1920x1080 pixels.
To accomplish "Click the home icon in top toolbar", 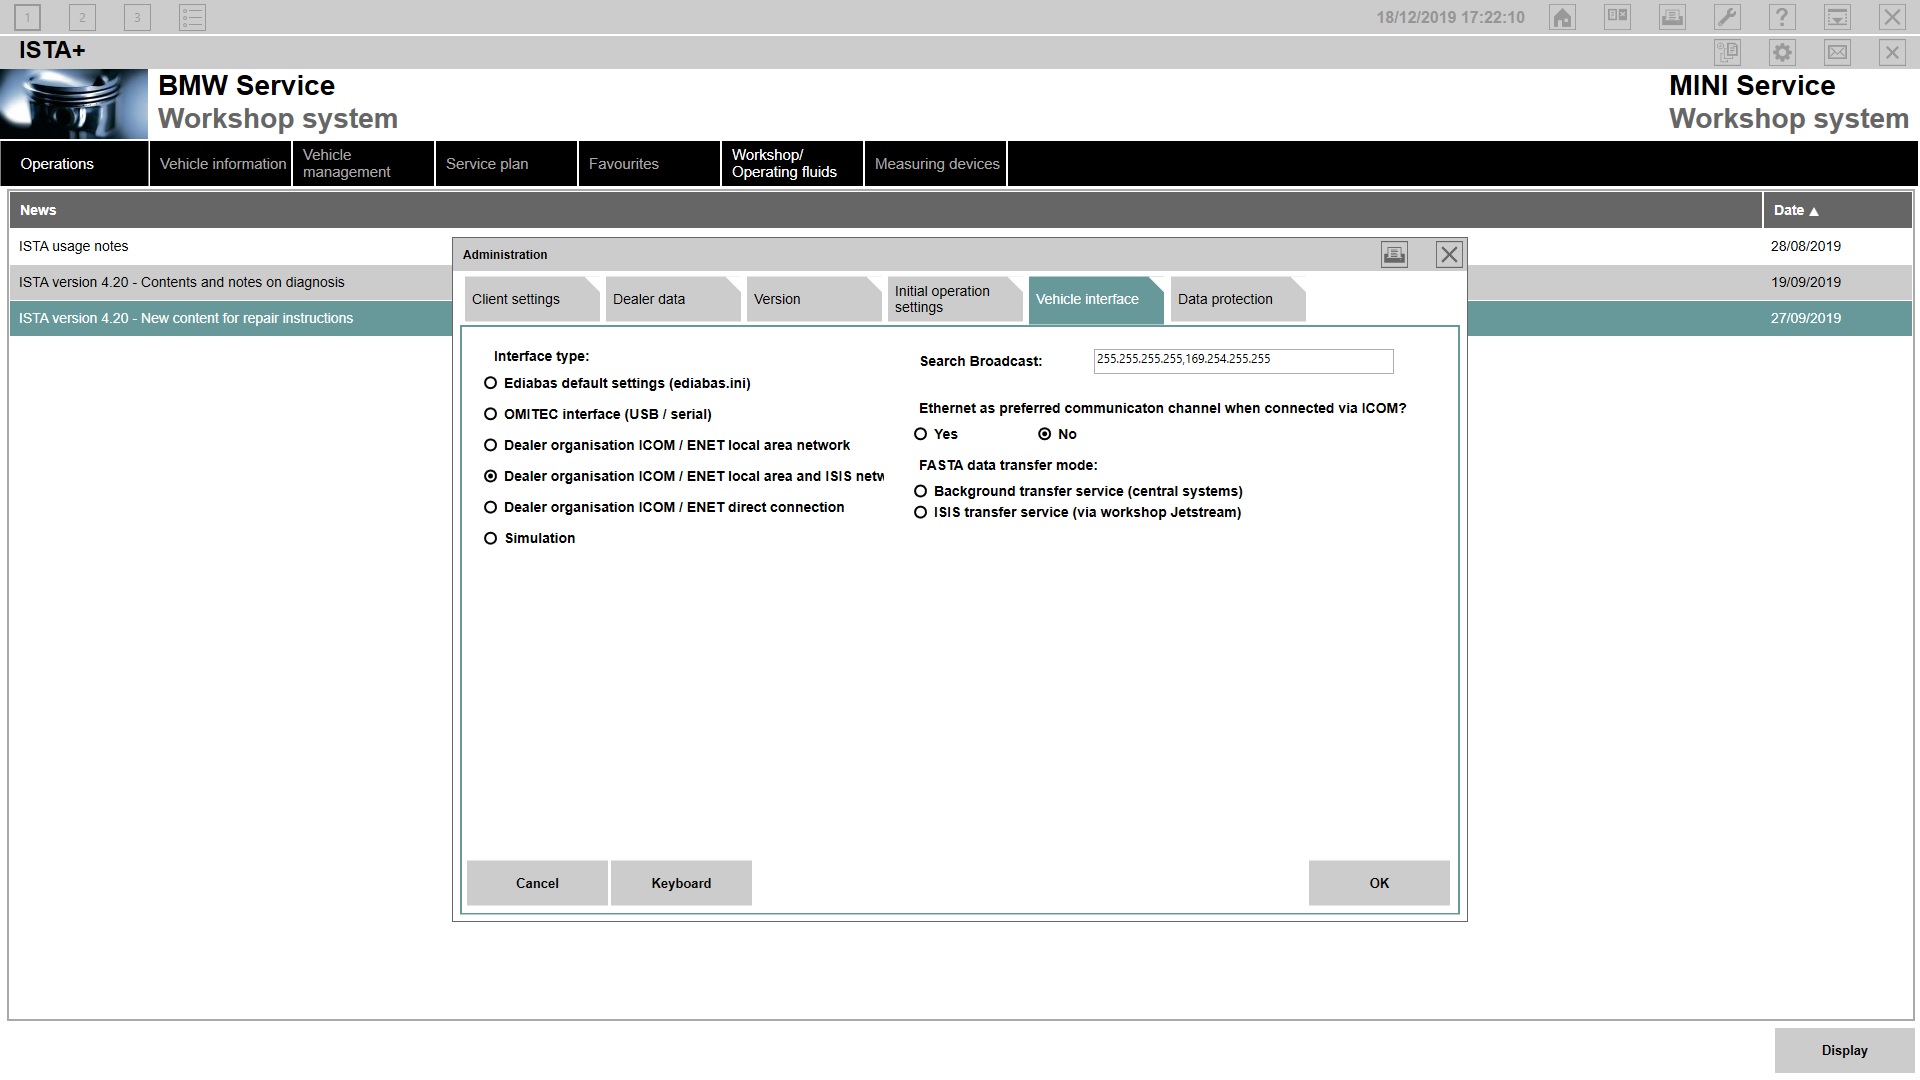I will (1562, 17).
